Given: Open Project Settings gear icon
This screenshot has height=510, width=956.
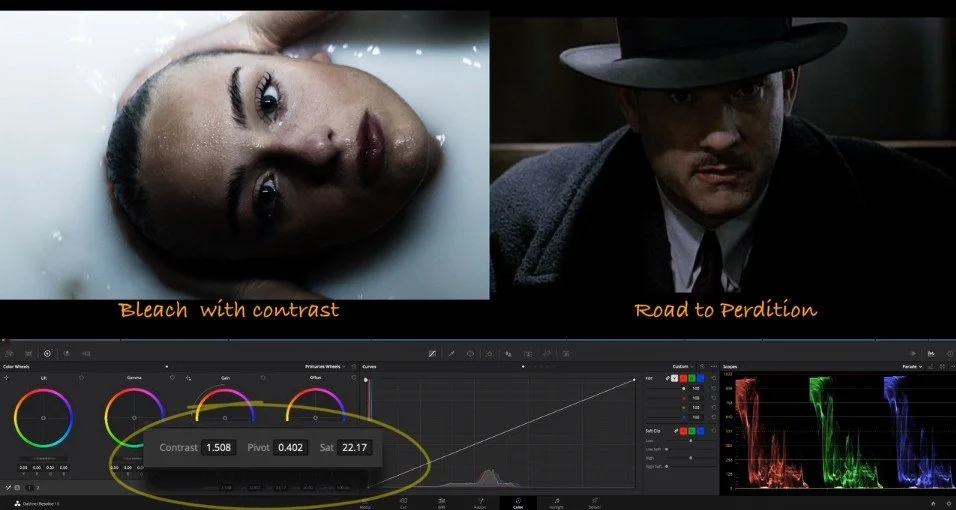Looking at the screenshot, I should 951,504.
